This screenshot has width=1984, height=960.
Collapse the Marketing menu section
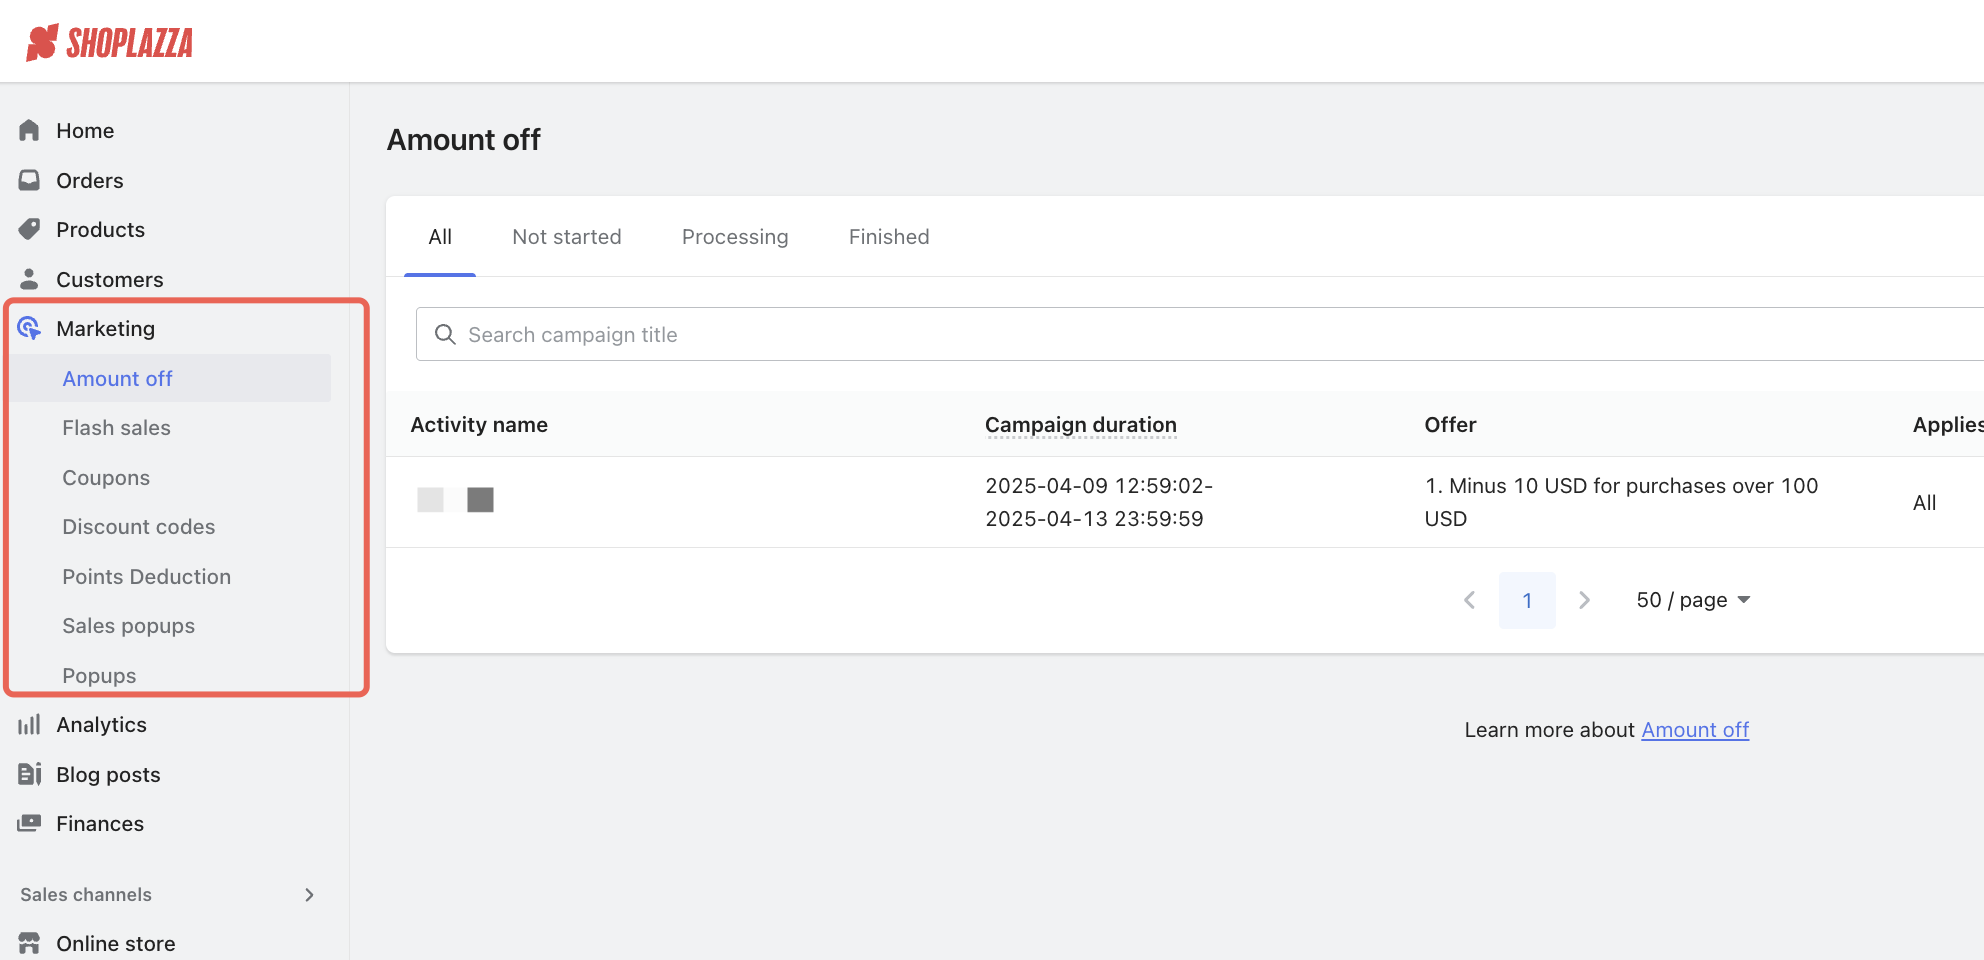point(105,329)
